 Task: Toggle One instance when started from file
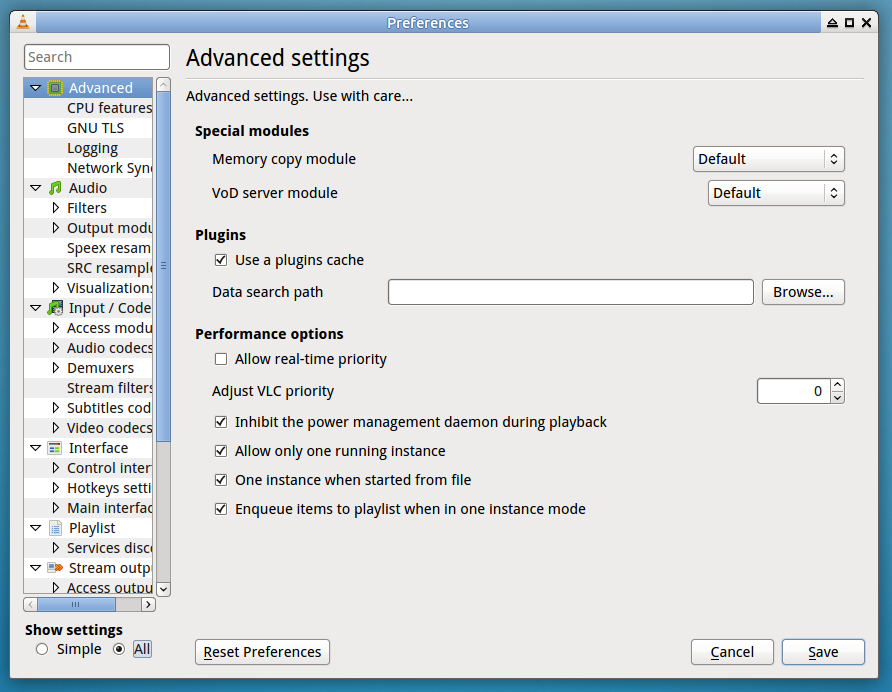point(221,480)
